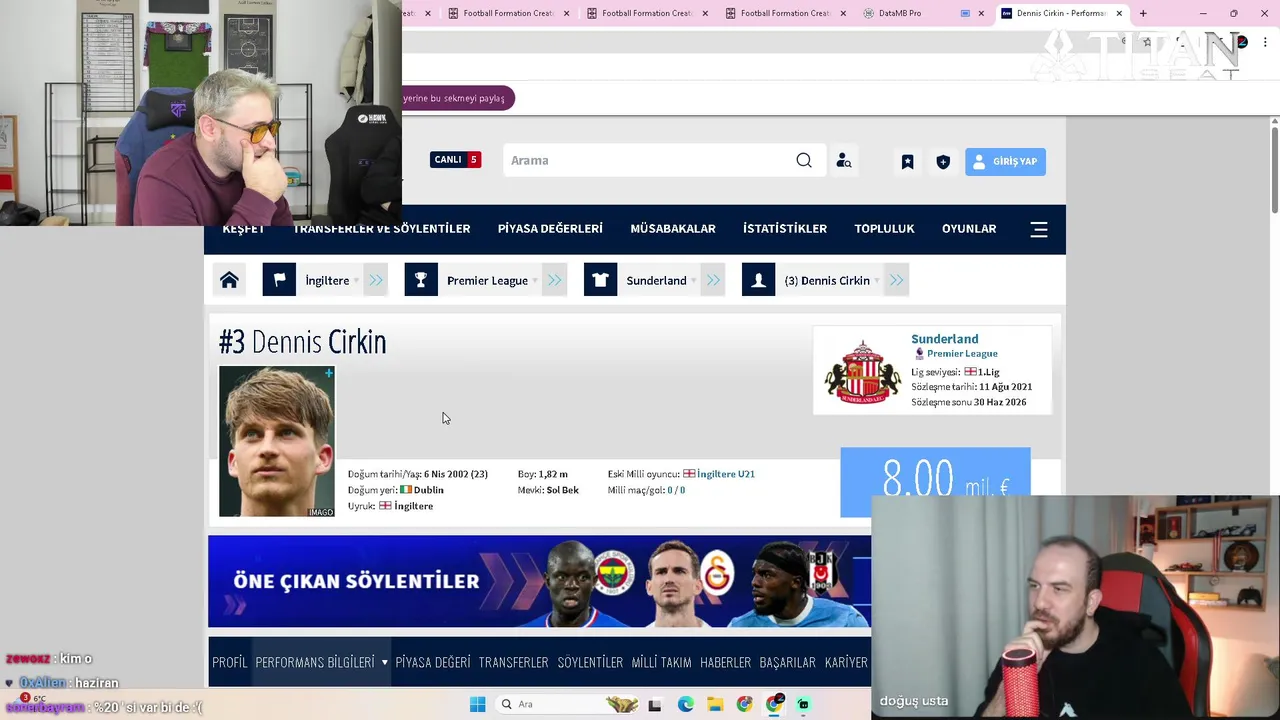
Task: Open the Sunderland club link
Action: point(945,339)
